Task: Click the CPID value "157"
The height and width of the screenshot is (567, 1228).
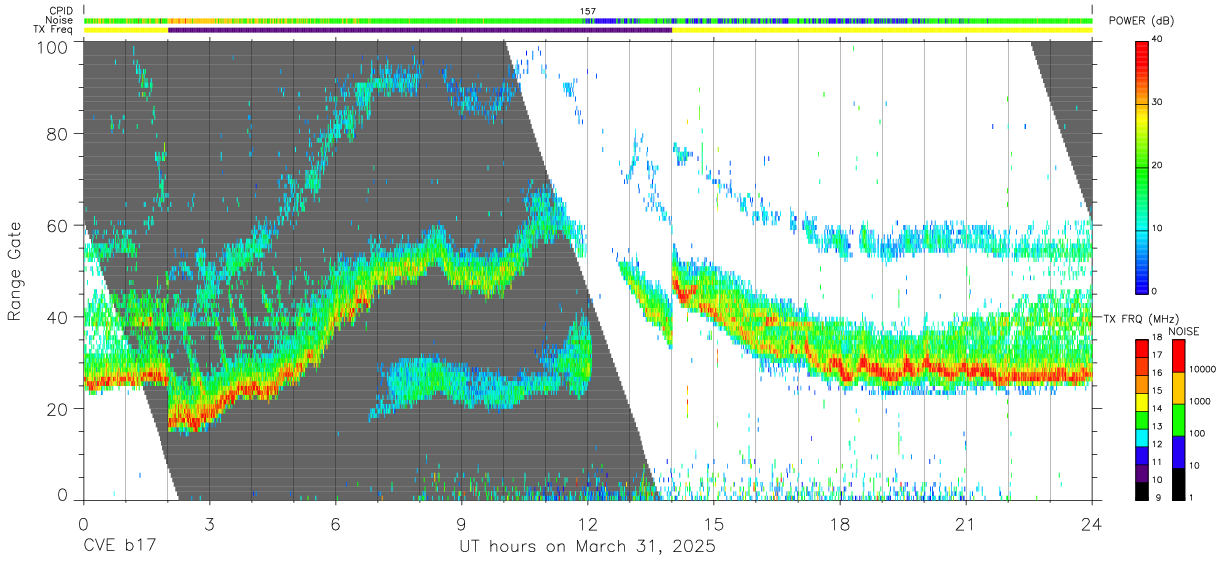Action: point(588,11)
